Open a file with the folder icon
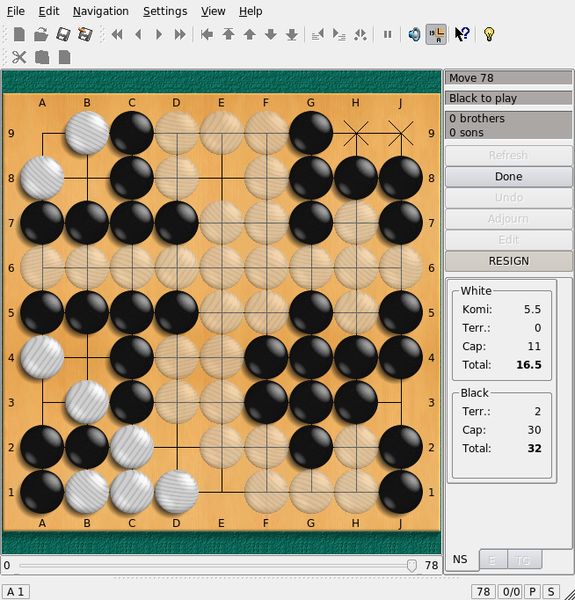Viewport: 575px width, 600px height. pyautogui.click(x=41, y=35)
